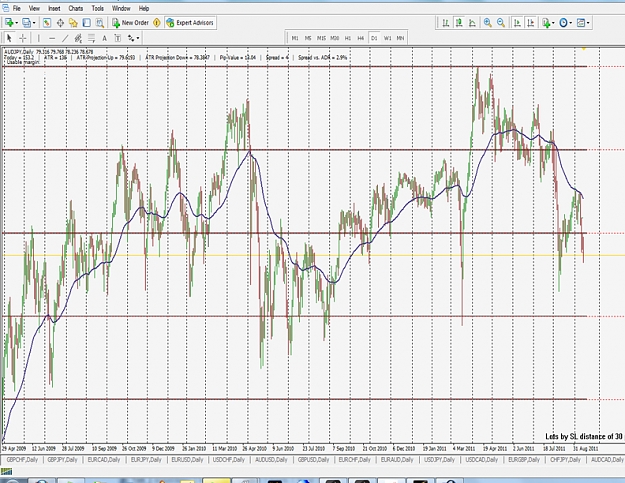The image size is (625, 483).
Task: Switch timeframe to W1
Action: pyautogui.click(x=387, y=38)
